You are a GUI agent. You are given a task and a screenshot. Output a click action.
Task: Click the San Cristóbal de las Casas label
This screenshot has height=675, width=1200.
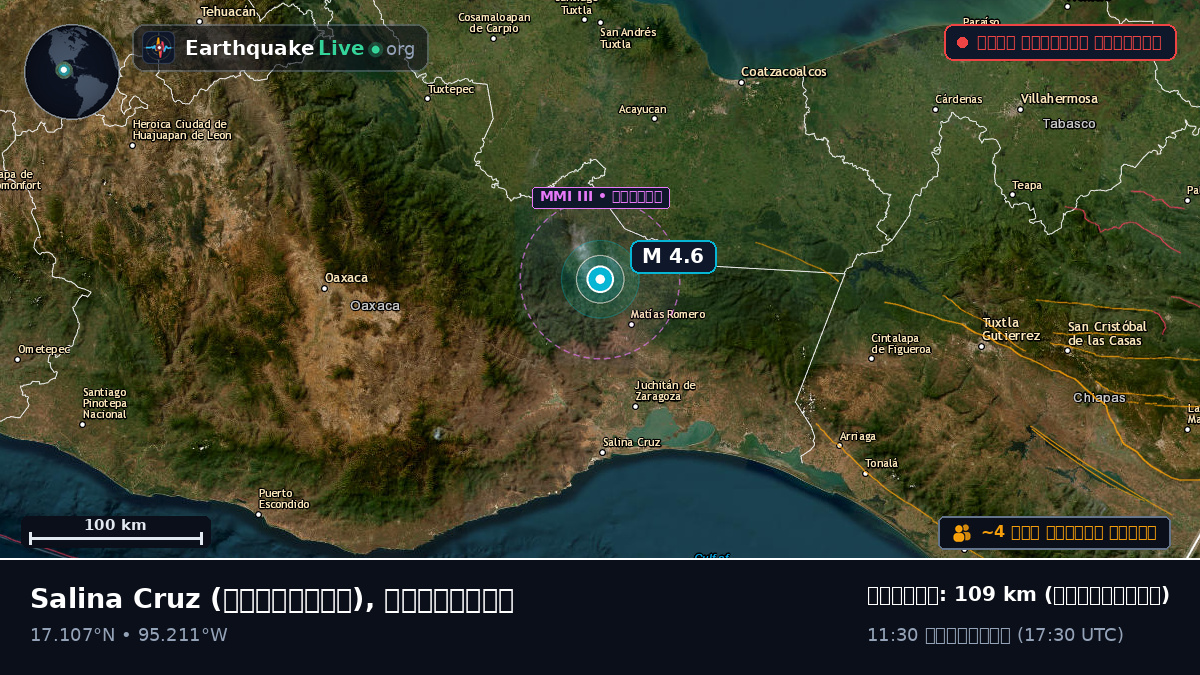click(1105, 333)
